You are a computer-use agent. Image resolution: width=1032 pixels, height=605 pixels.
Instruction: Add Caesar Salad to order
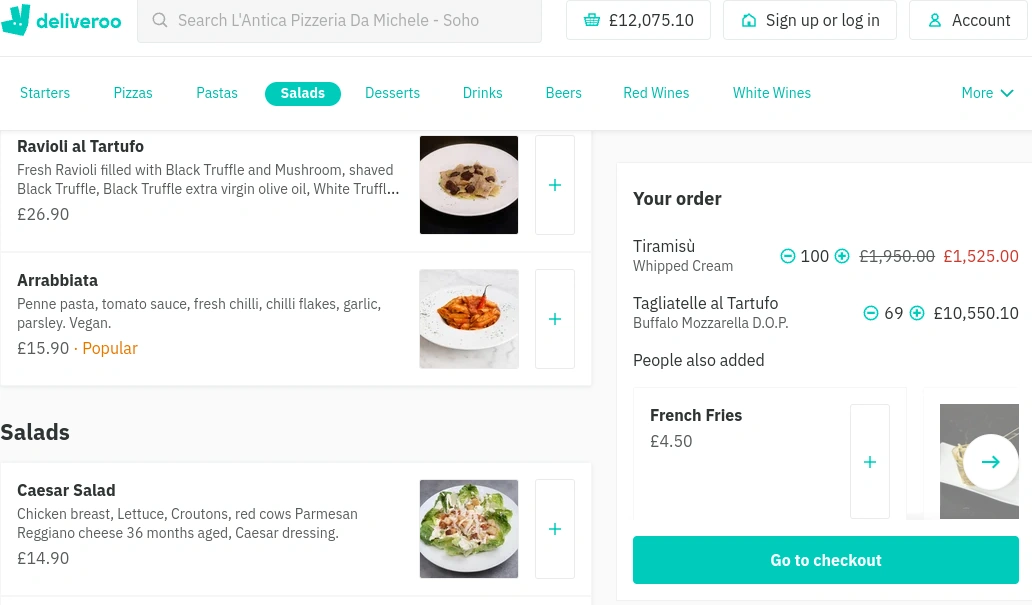[555, 529]
